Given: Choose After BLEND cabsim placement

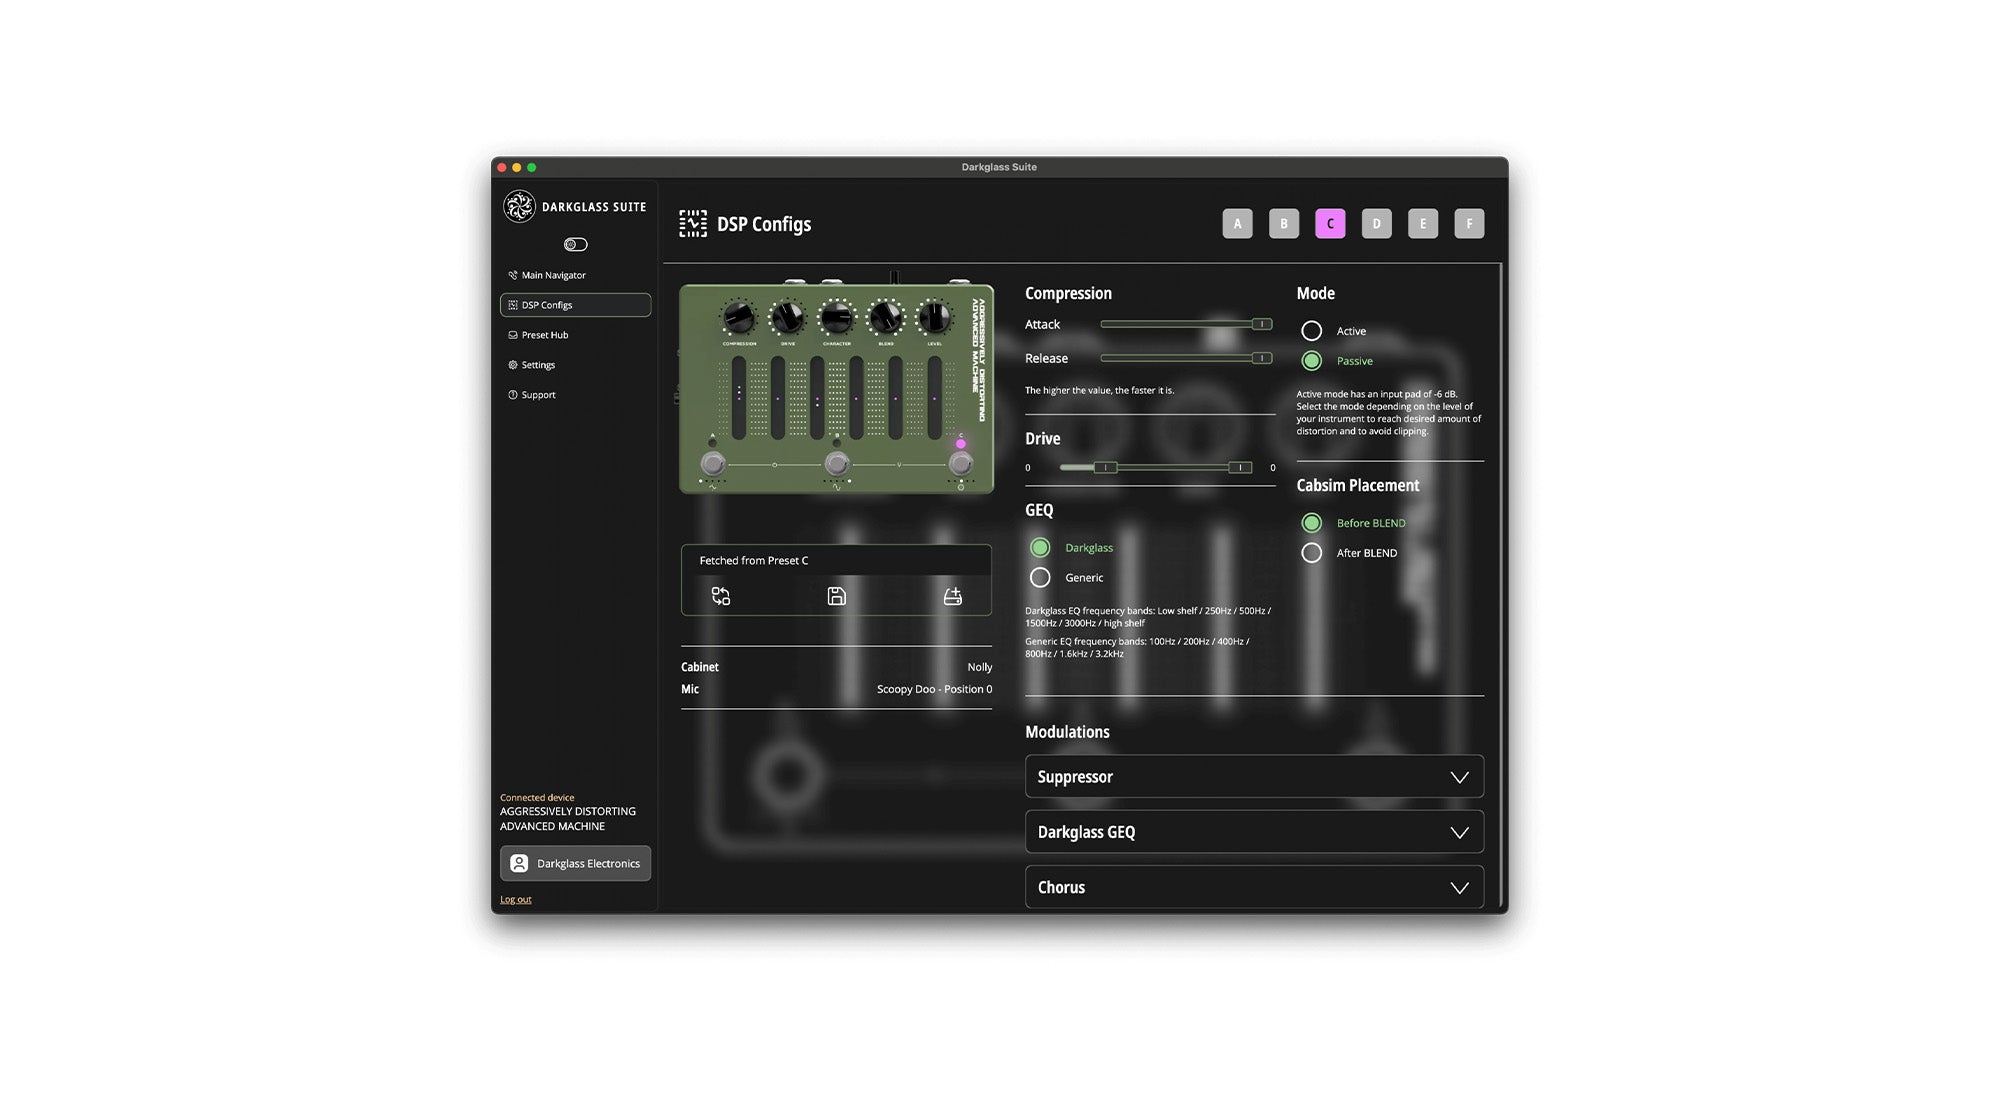Looking at the screenshot, I should 1311,553.
